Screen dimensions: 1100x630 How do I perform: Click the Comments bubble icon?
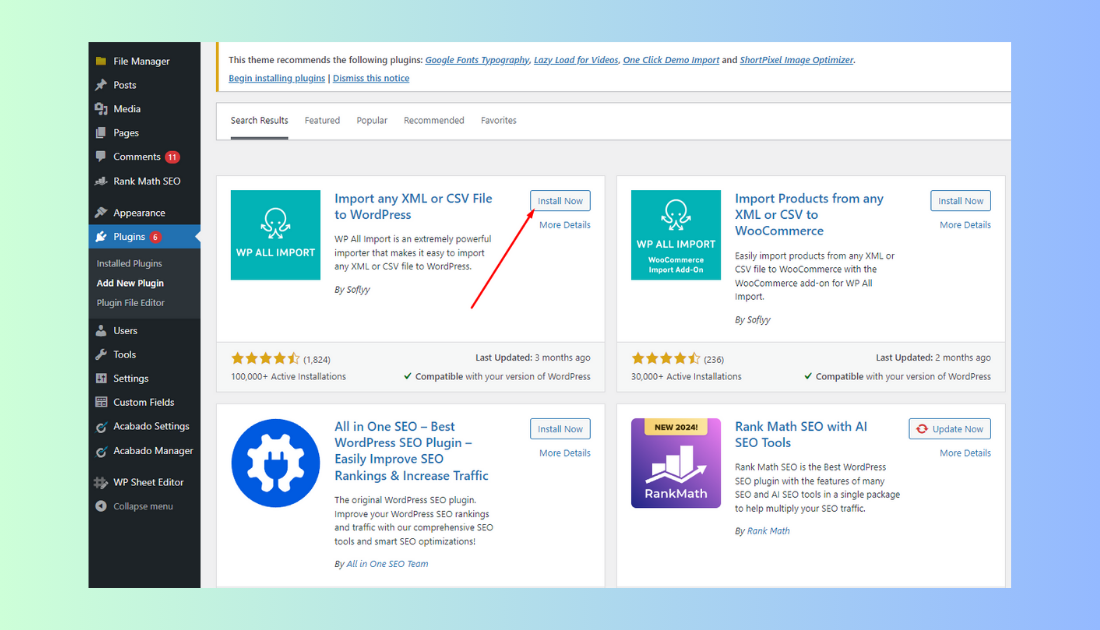[x=101, y=156]
